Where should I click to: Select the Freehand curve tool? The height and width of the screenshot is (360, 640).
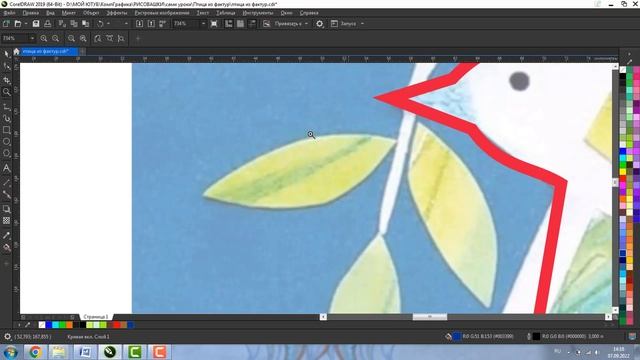[7, 107]
